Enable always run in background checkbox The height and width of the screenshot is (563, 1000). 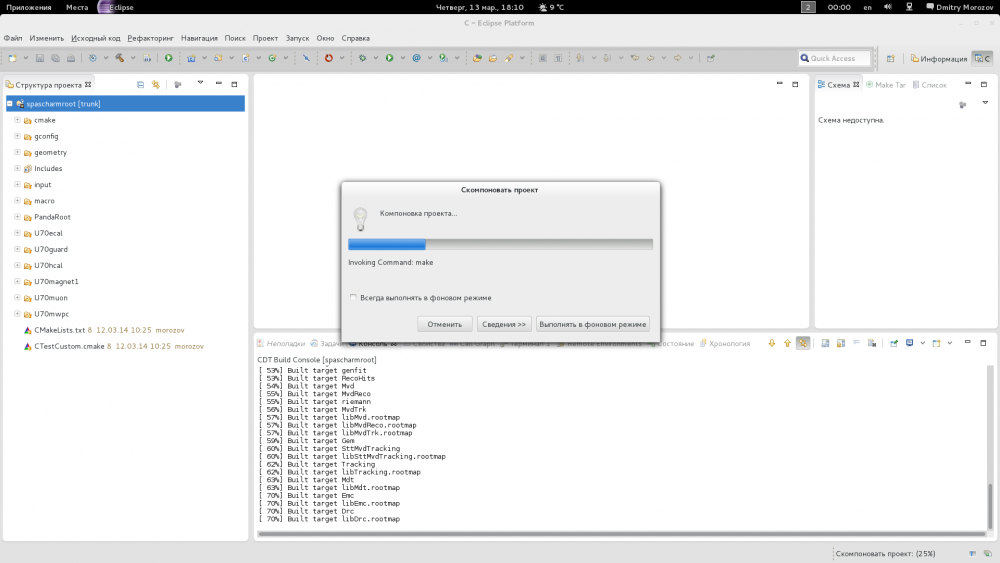[353, 298]
